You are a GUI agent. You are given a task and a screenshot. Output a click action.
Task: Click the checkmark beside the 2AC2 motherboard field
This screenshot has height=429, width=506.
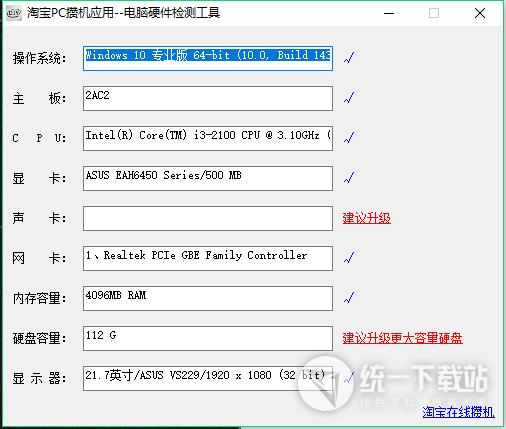pyautogui.click(x=349, y=97)
